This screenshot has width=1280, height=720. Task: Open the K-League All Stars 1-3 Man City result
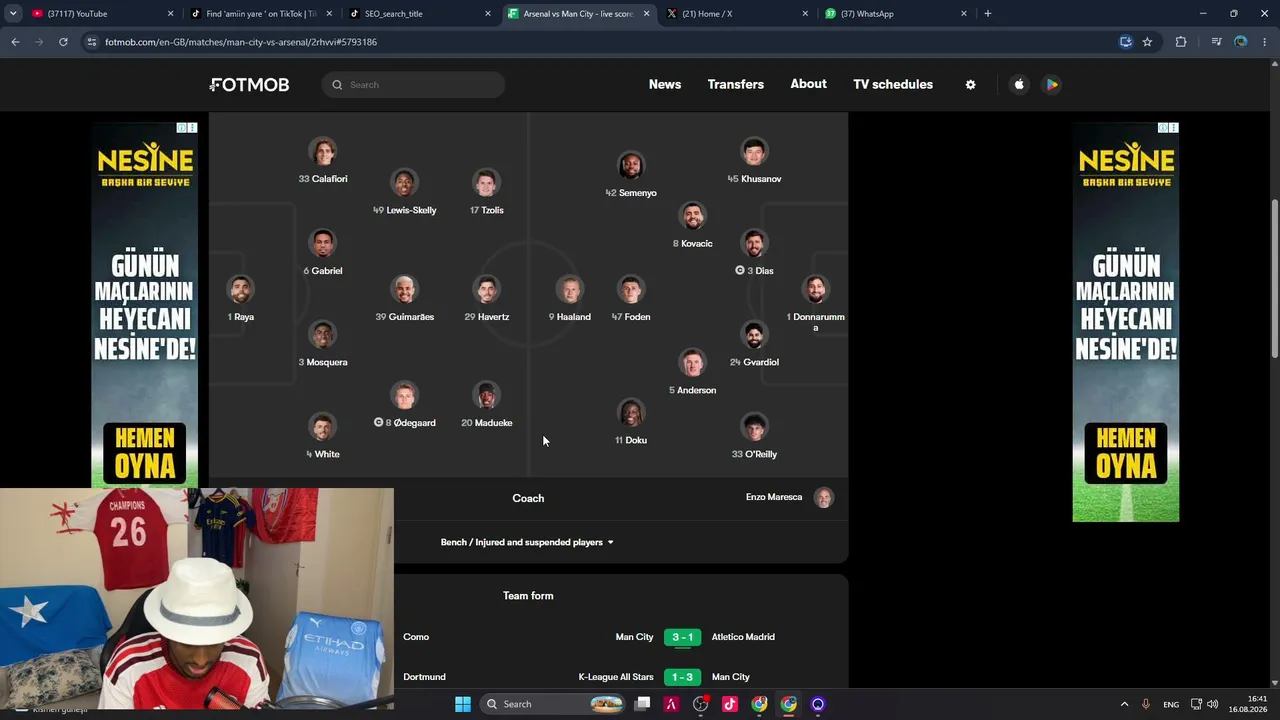click(682, 677)
